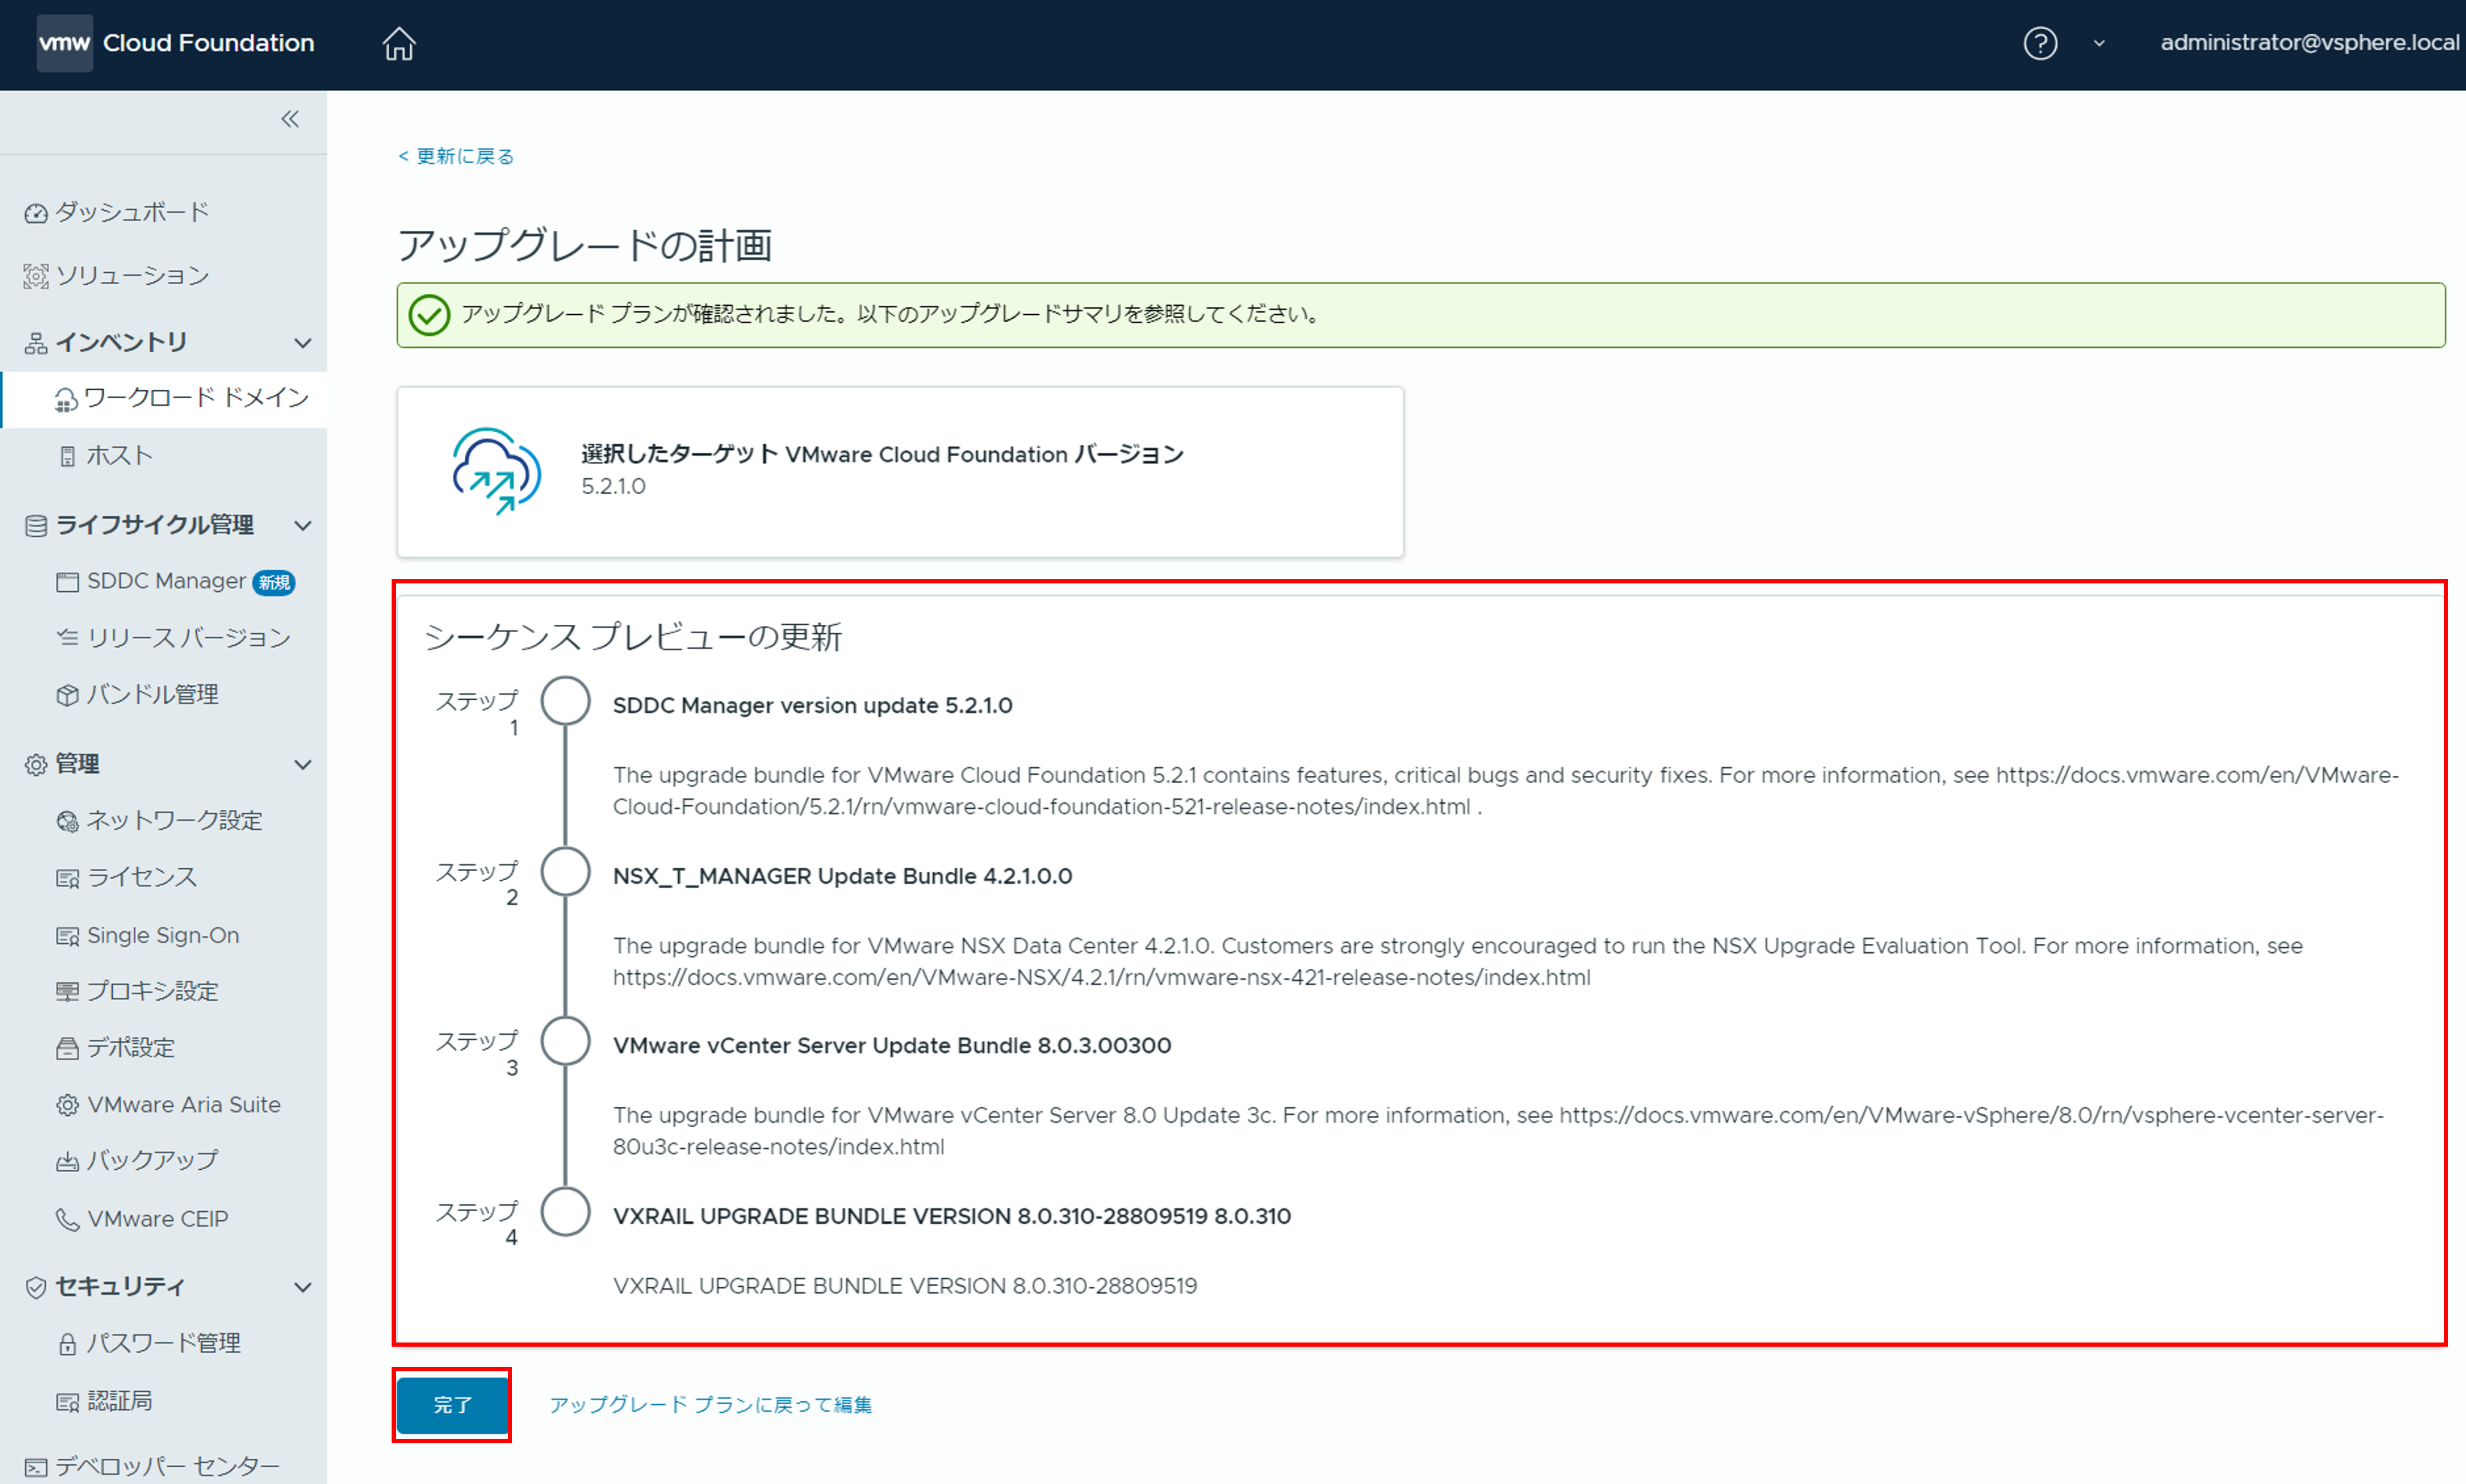Click the バンドル管理 box icon
2466x1484 pixels.
[67, 695]
